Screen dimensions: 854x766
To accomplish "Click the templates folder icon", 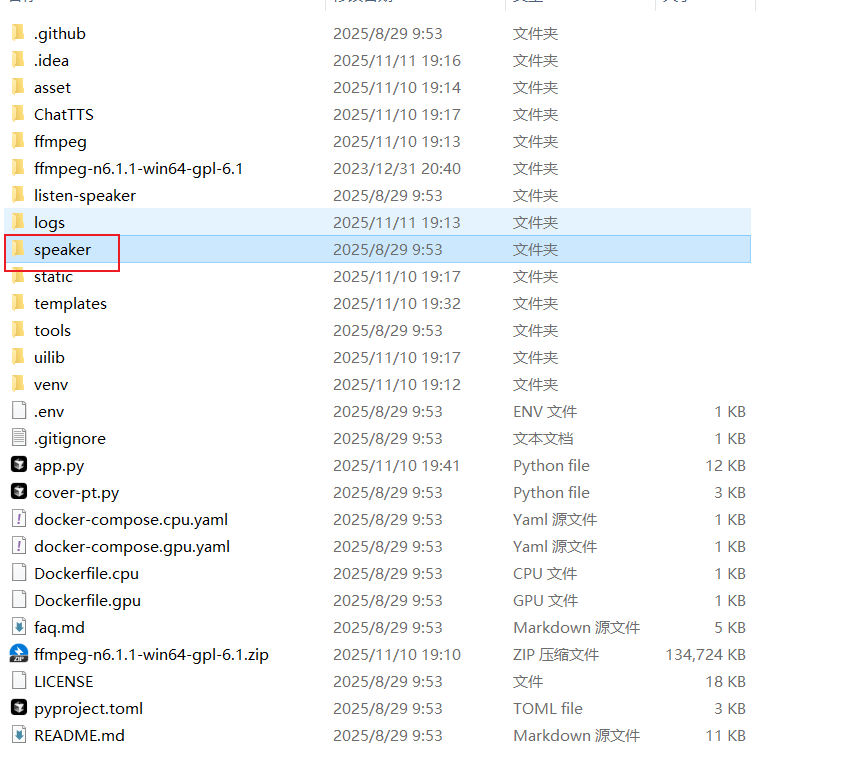I will [x=19, y=303].
